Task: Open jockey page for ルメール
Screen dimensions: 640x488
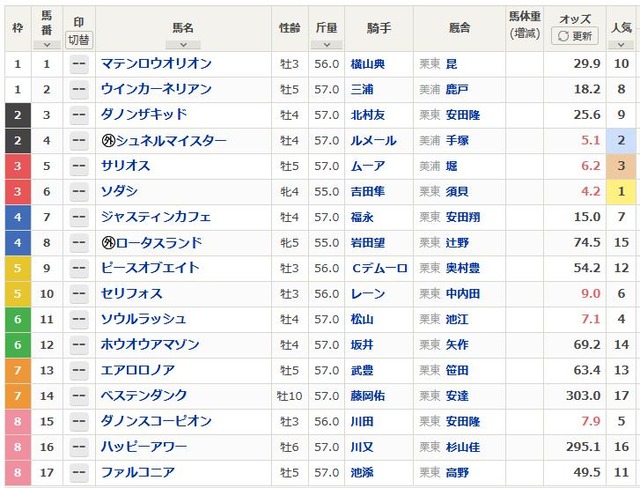Action: tap(373, 140)
